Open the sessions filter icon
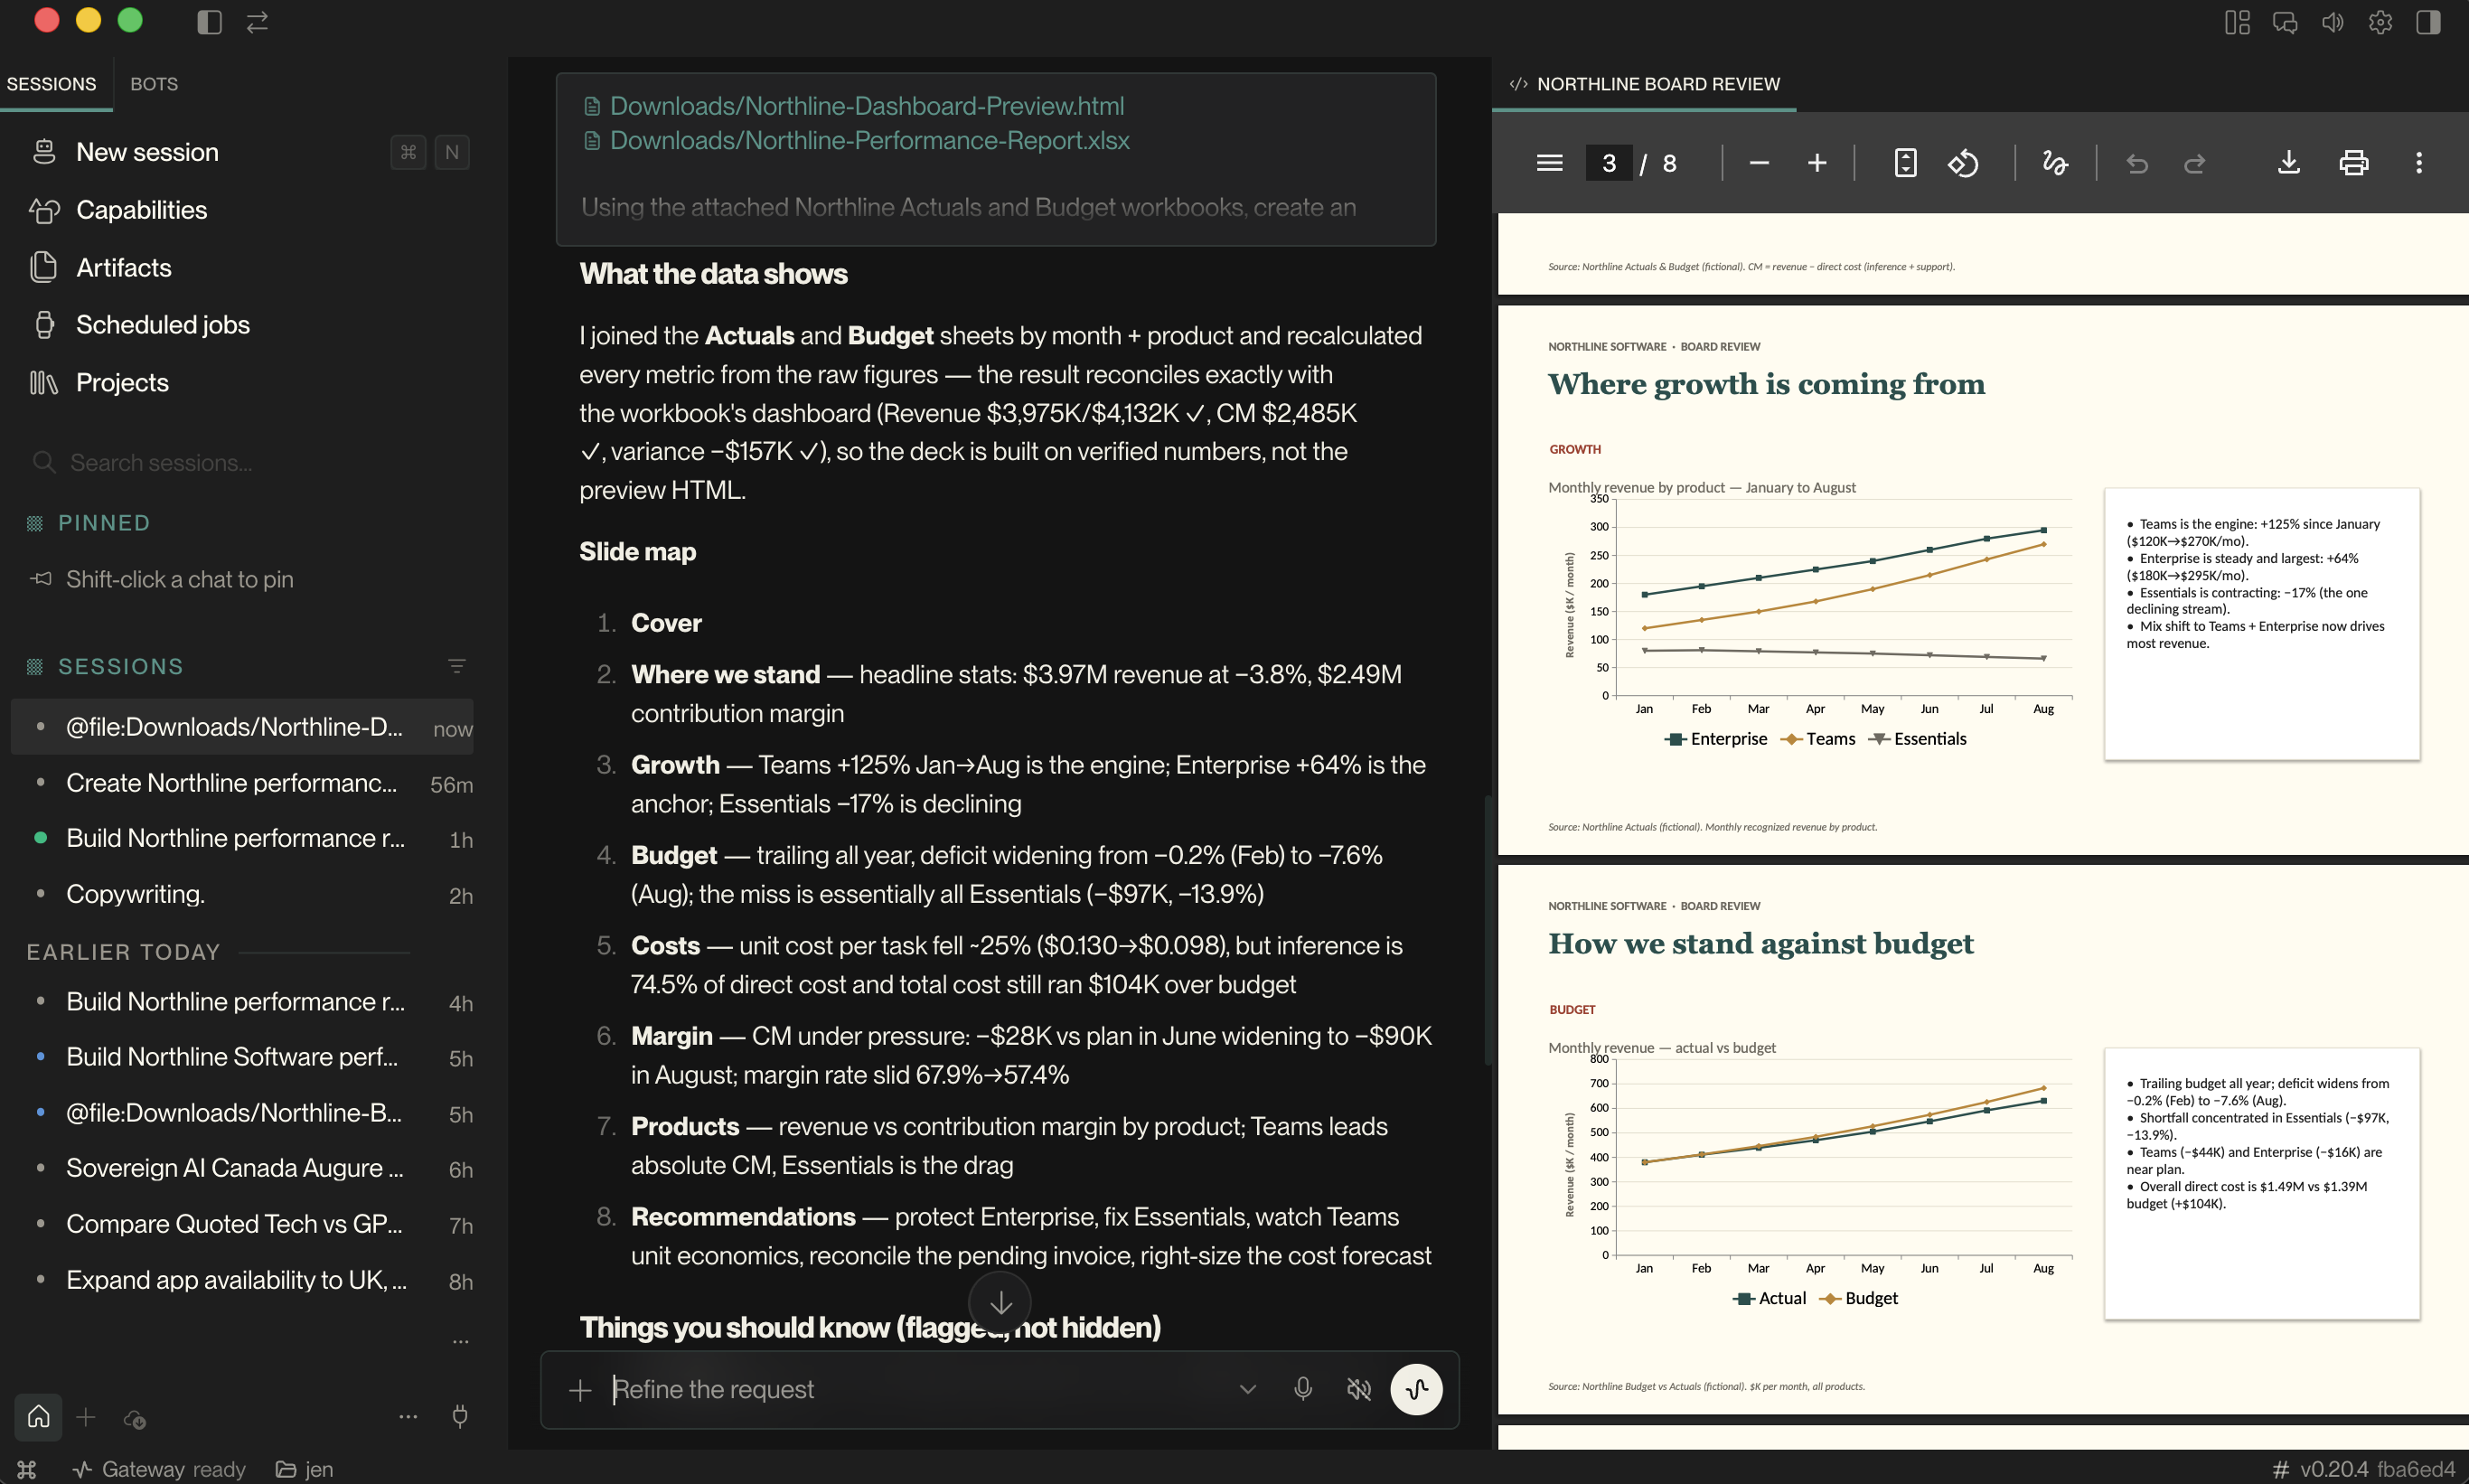This screenshot has height=1484, width=2469. [456, 666]
